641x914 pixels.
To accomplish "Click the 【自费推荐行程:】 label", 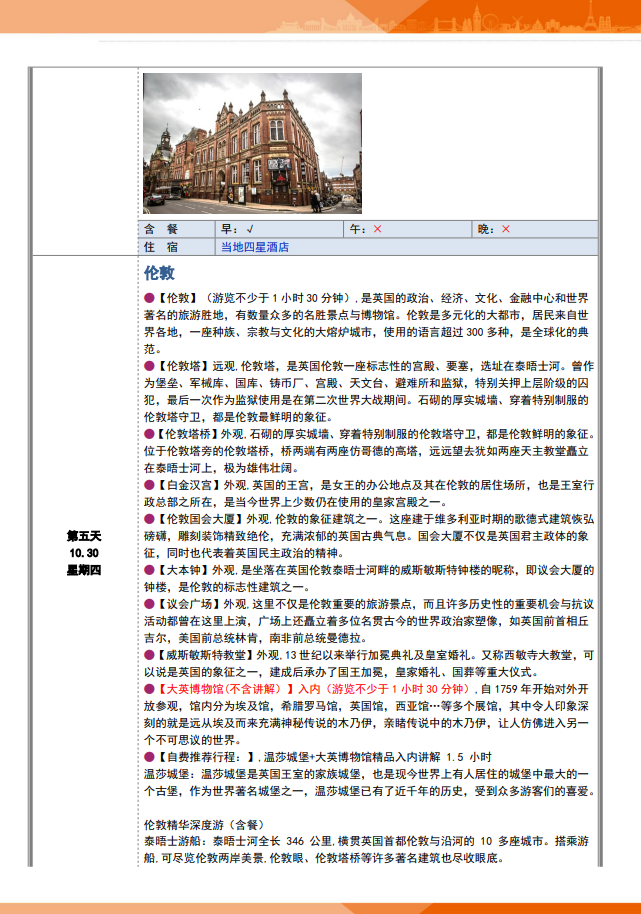I will [207, 757].
